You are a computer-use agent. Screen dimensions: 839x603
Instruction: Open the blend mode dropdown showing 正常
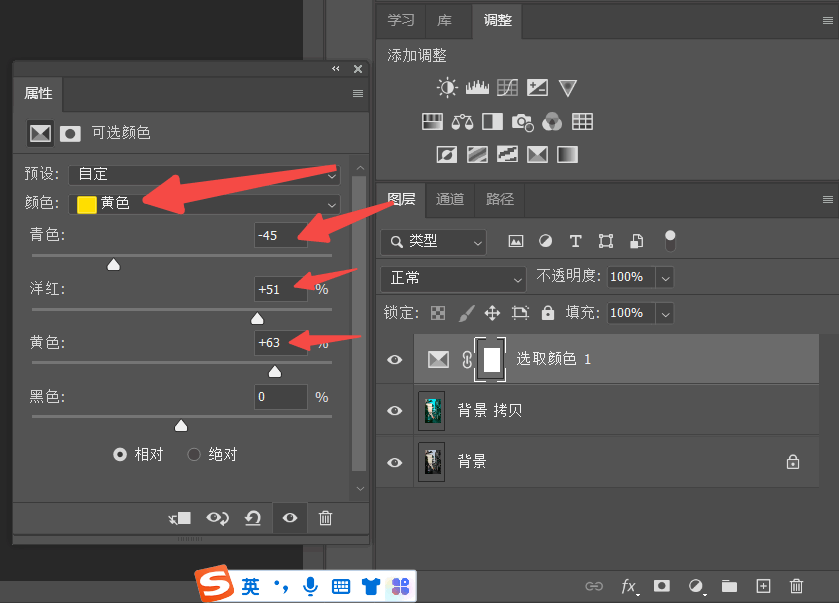[453, 278]
